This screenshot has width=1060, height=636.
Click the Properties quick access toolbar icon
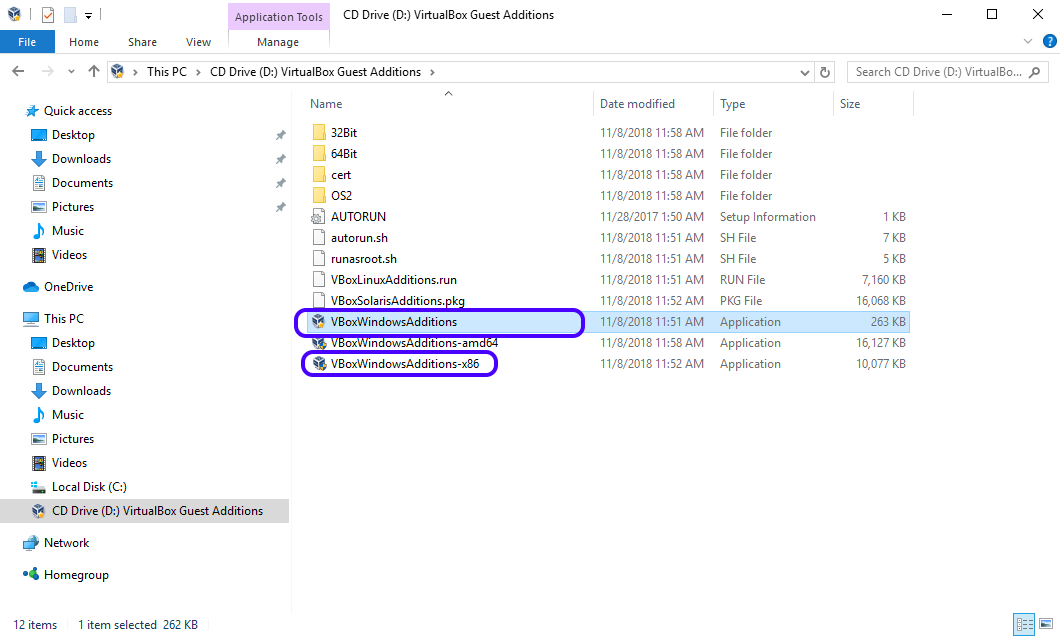click(47, 14)
